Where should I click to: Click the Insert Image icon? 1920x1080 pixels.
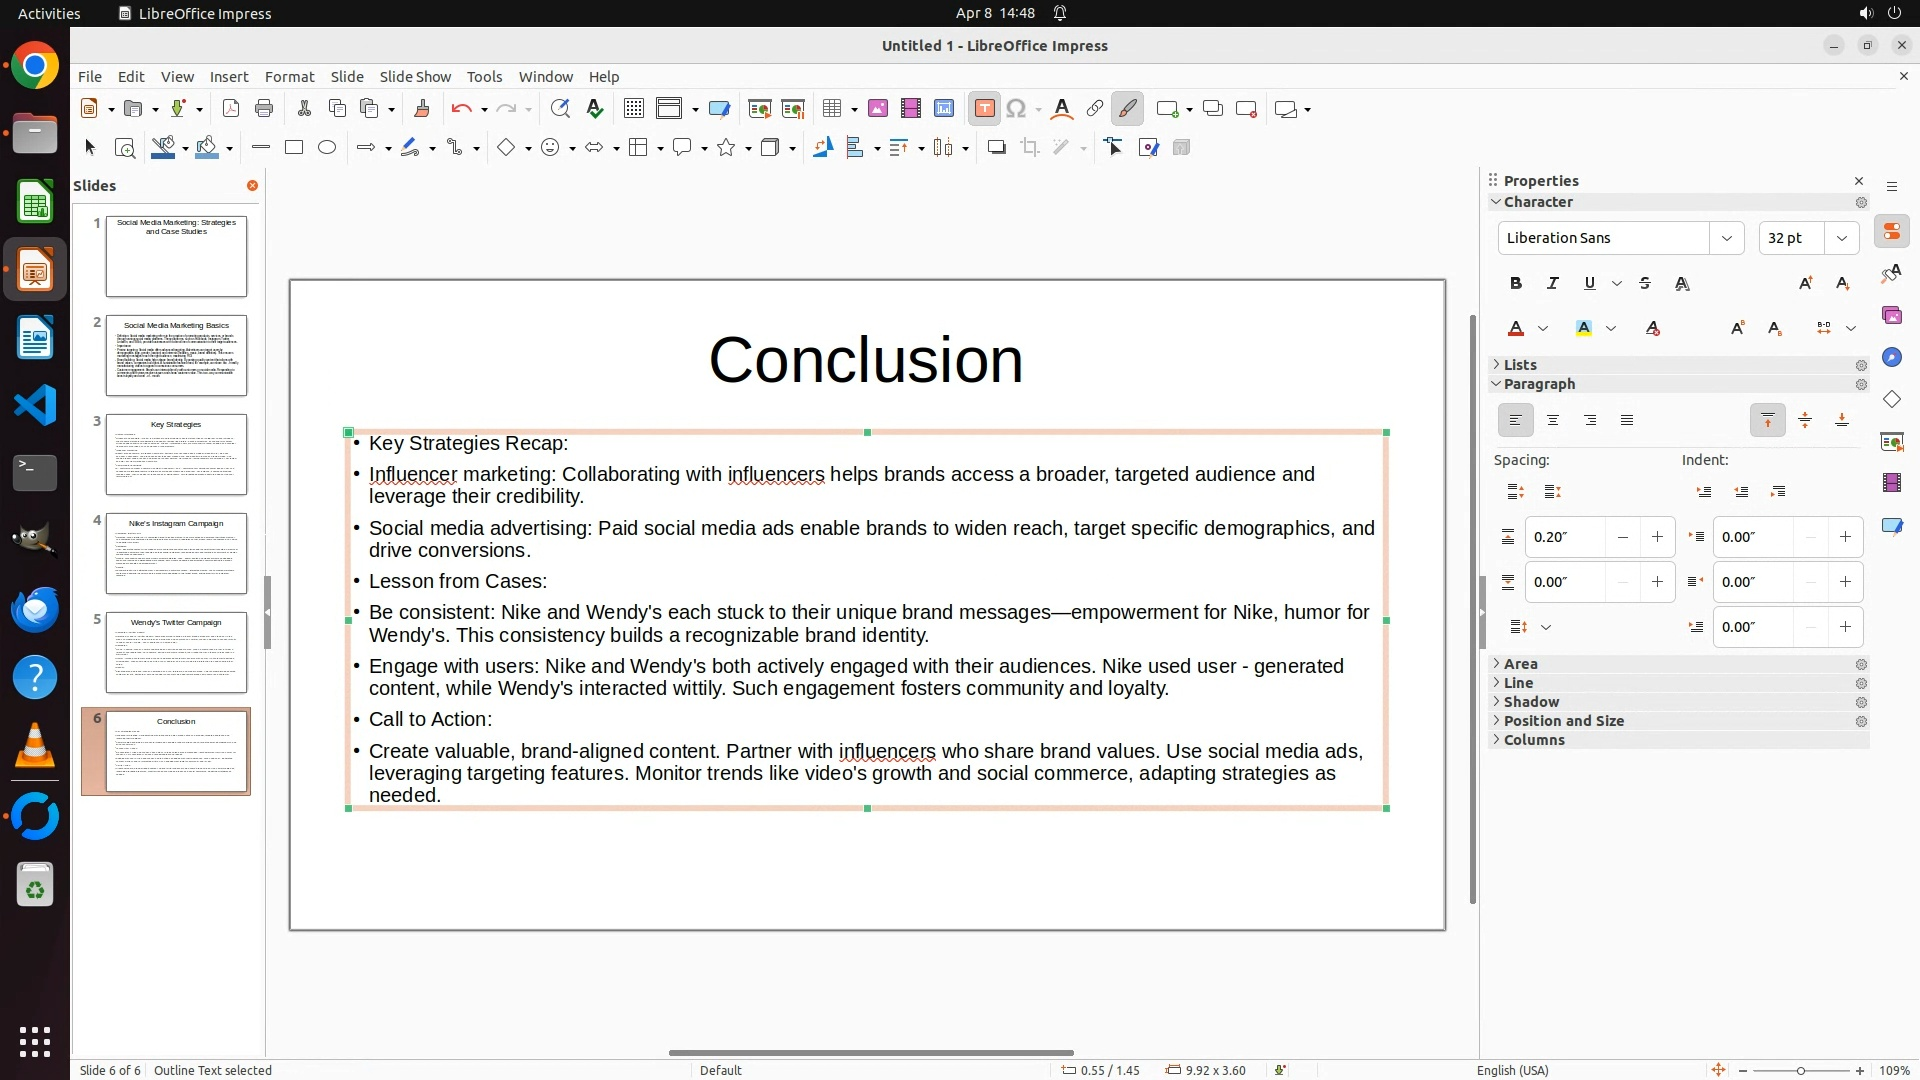tap(877, 109)
